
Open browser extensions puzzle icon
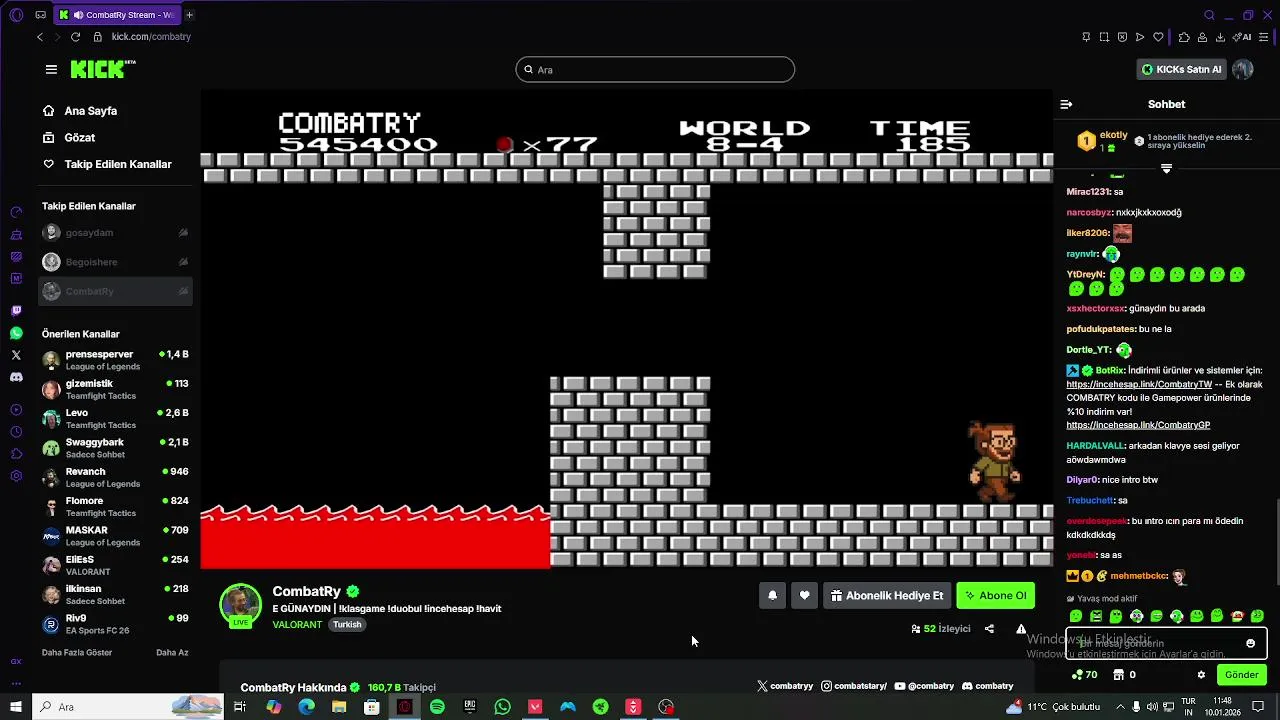click(1184, 37)
